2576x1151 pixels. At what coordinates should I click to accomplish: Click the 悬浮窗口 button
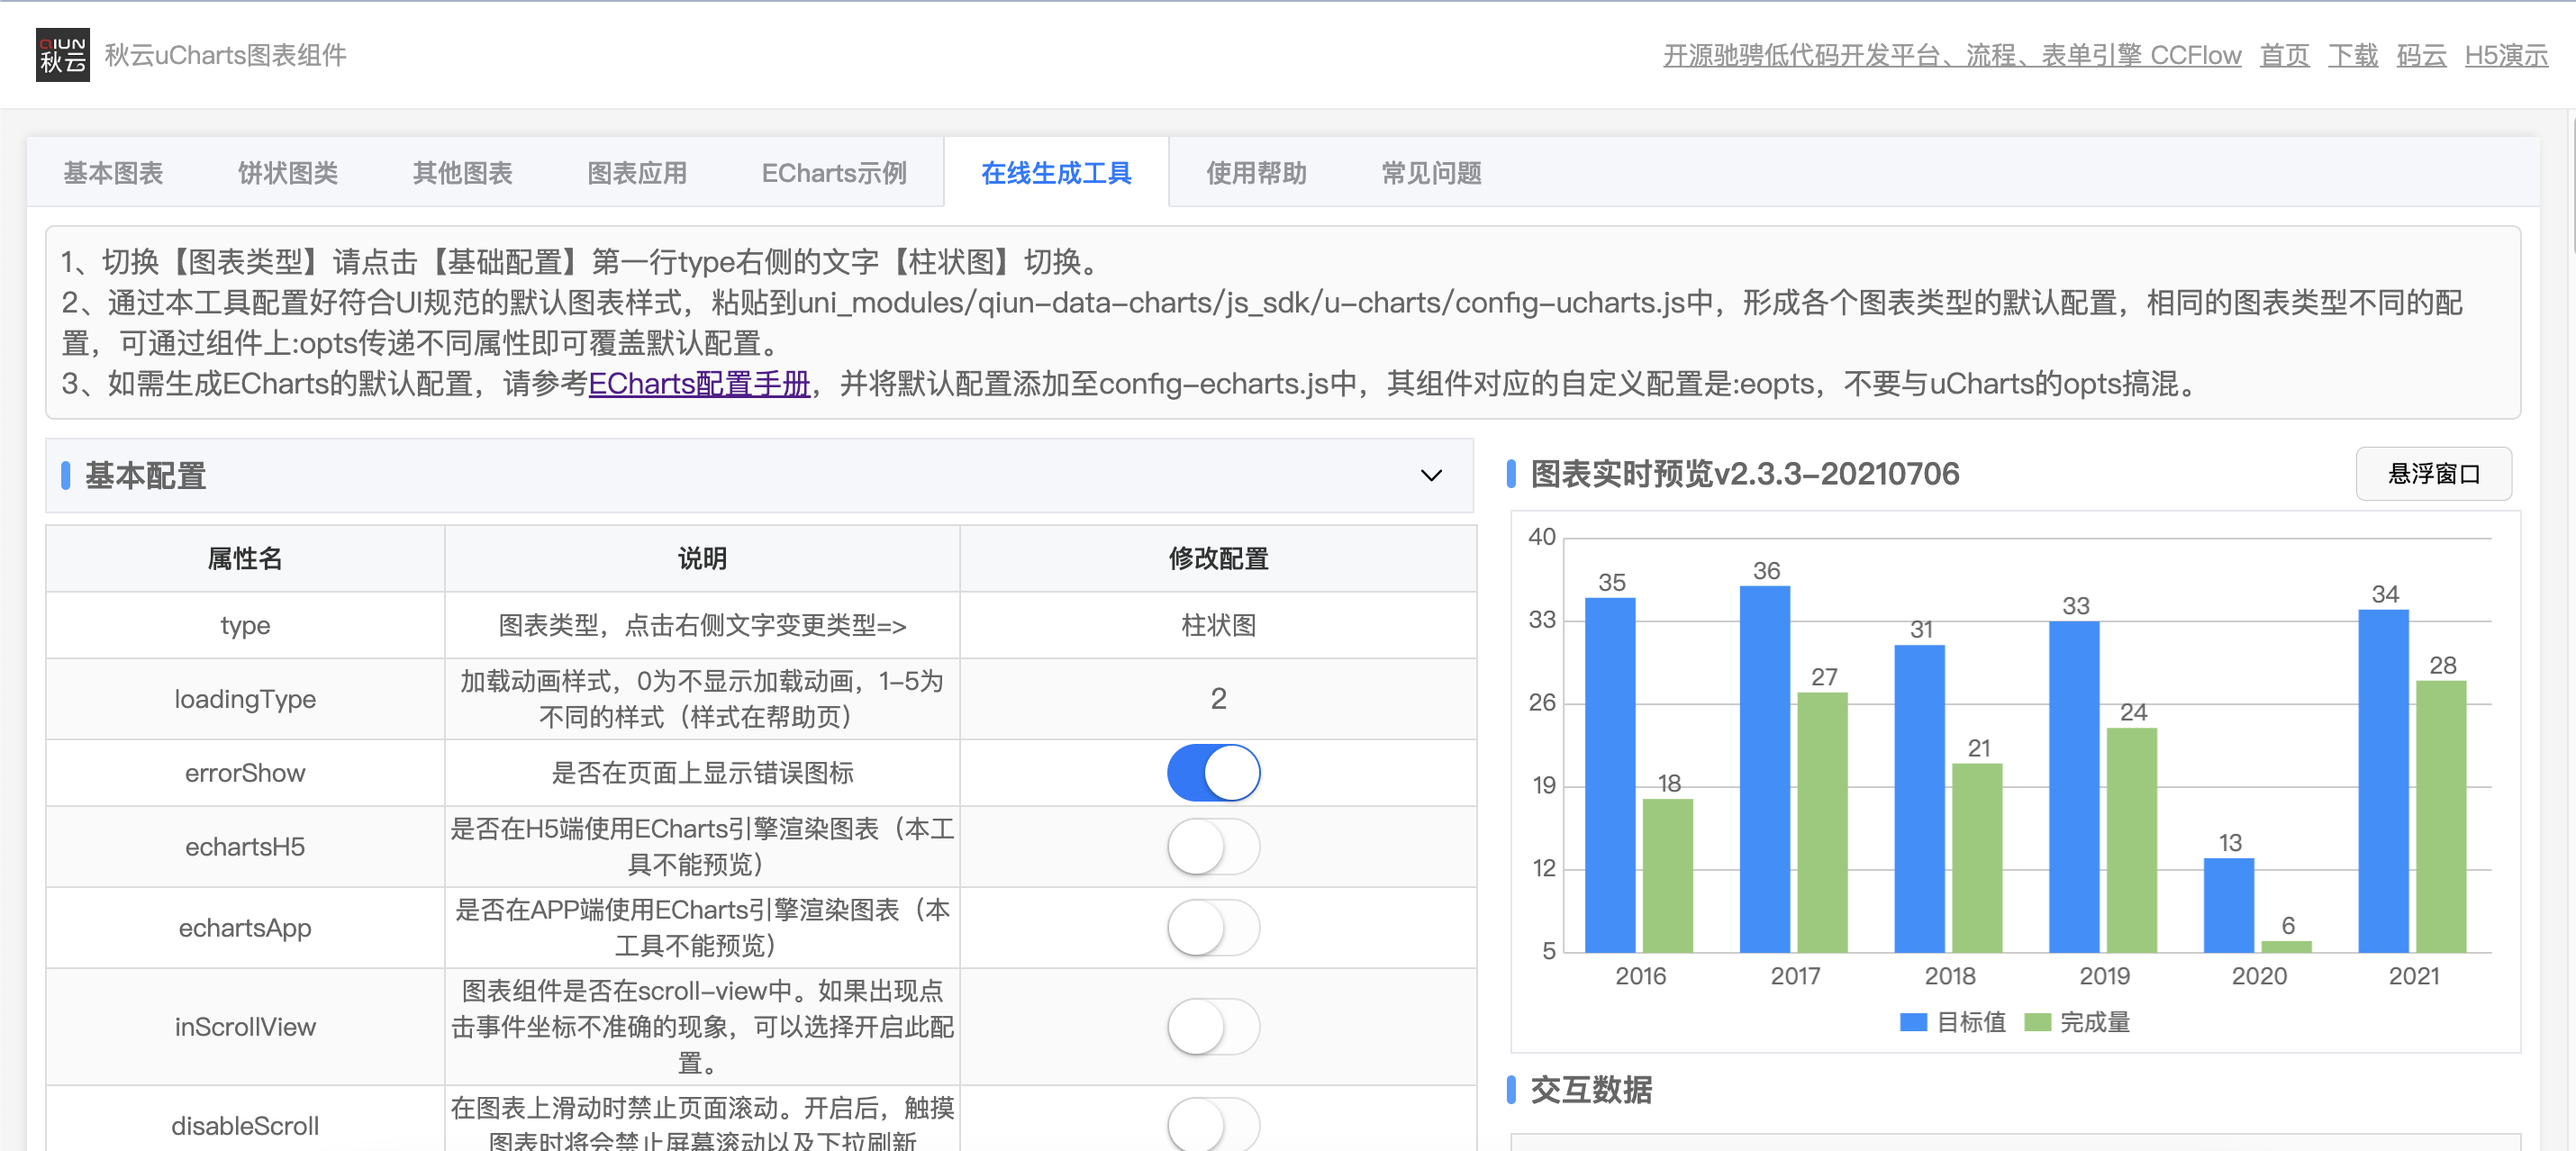click(2433, 474)
